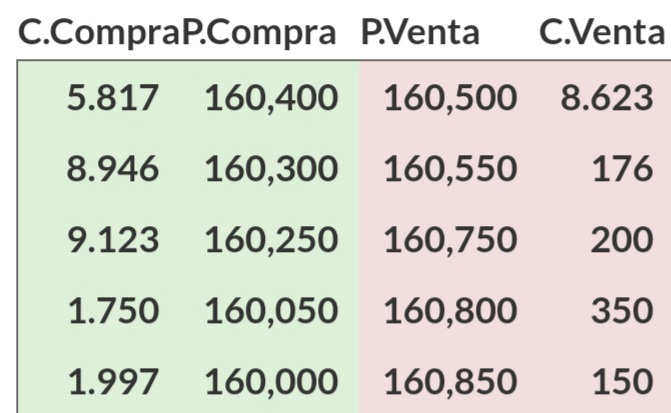
Task: Select sell price 160,750
Action: pos(451,240)
